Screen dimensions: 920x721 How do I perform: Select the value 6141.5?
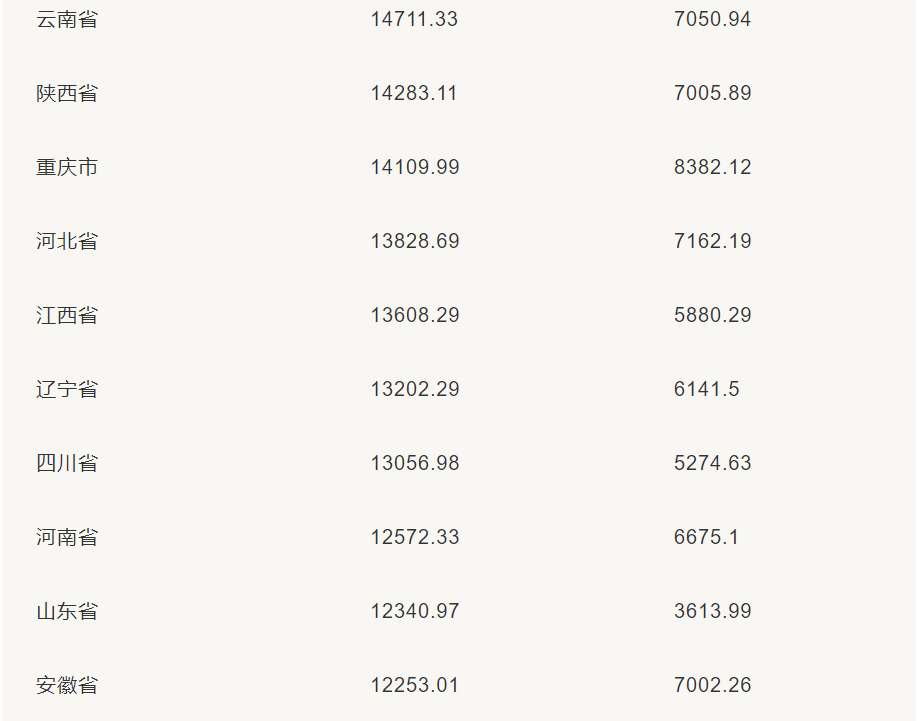point(707,389)
